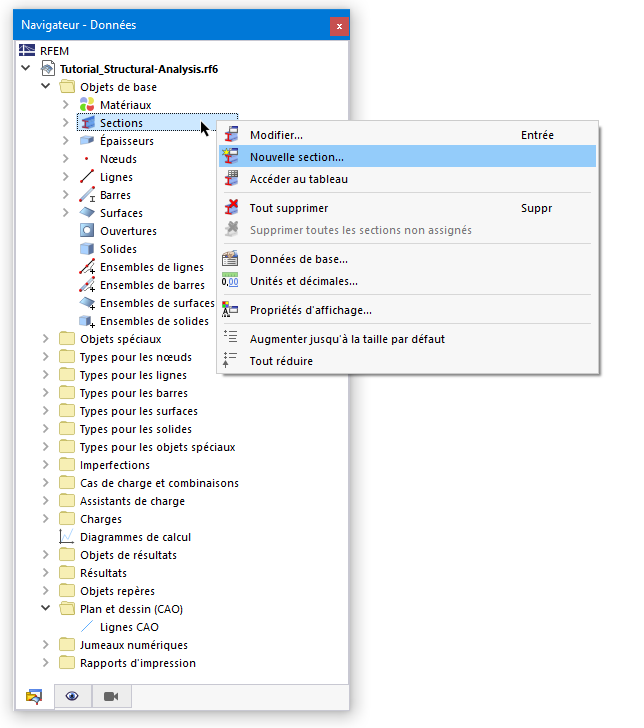Click the RFEM application icon at tree top

(27, 50)
